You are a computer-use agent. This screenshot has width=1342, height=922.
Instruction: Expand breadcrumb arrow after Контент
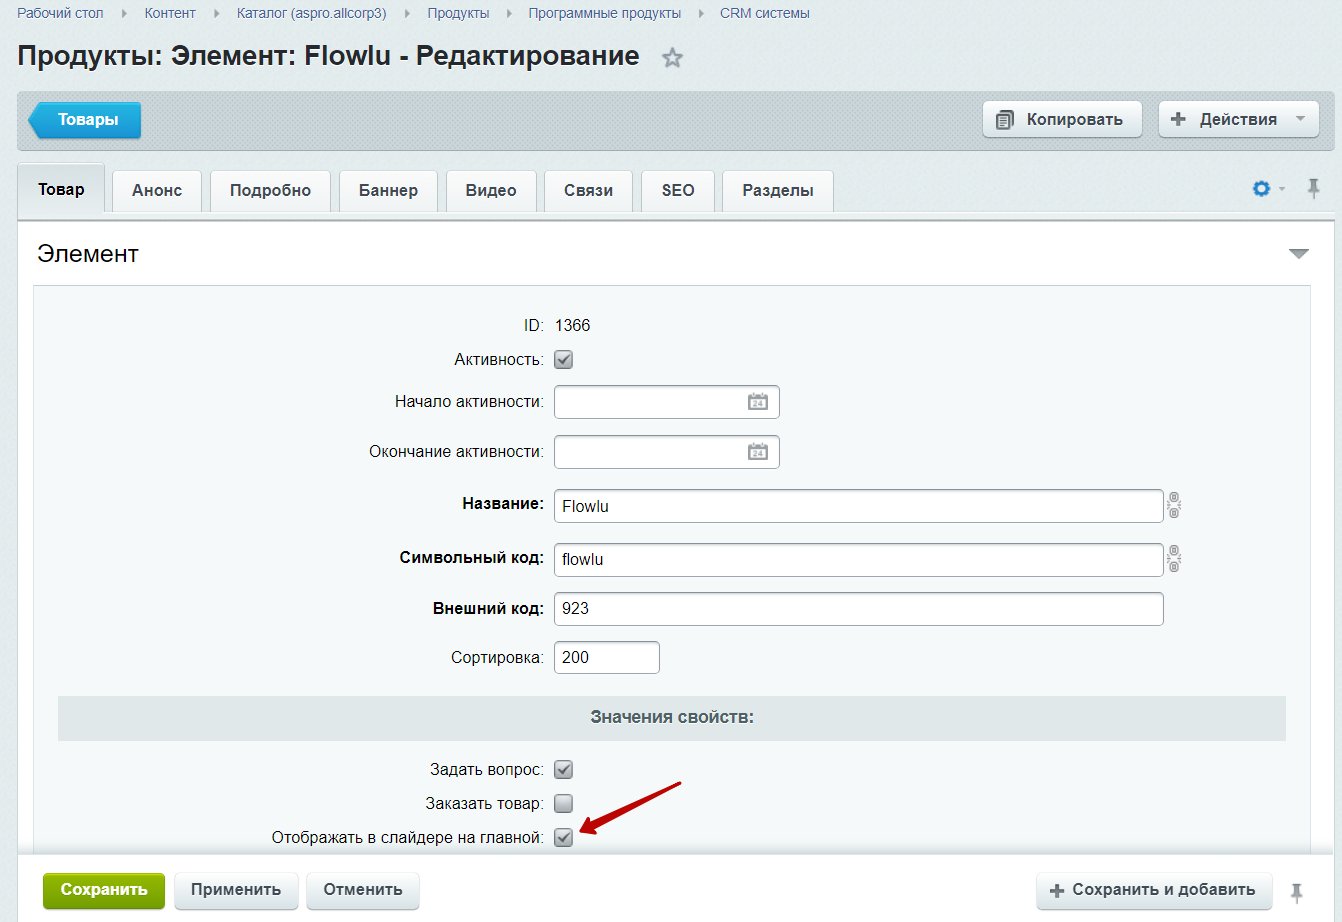tap(217, 14)
